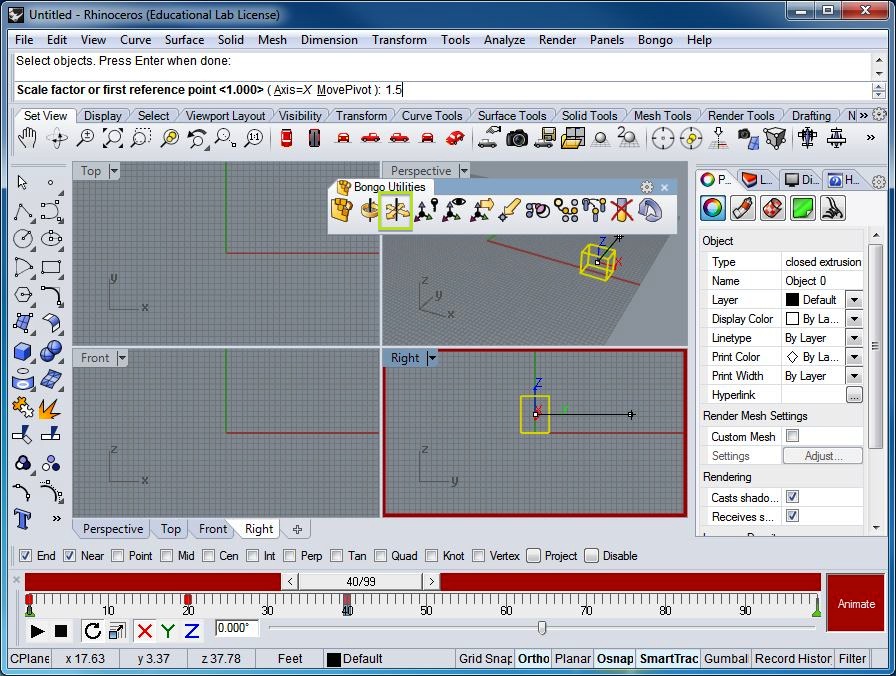Click the color wheel Properties object icon
Image resolution: width=896 pixels, height=676 pixels.
[x=713, y=208]
